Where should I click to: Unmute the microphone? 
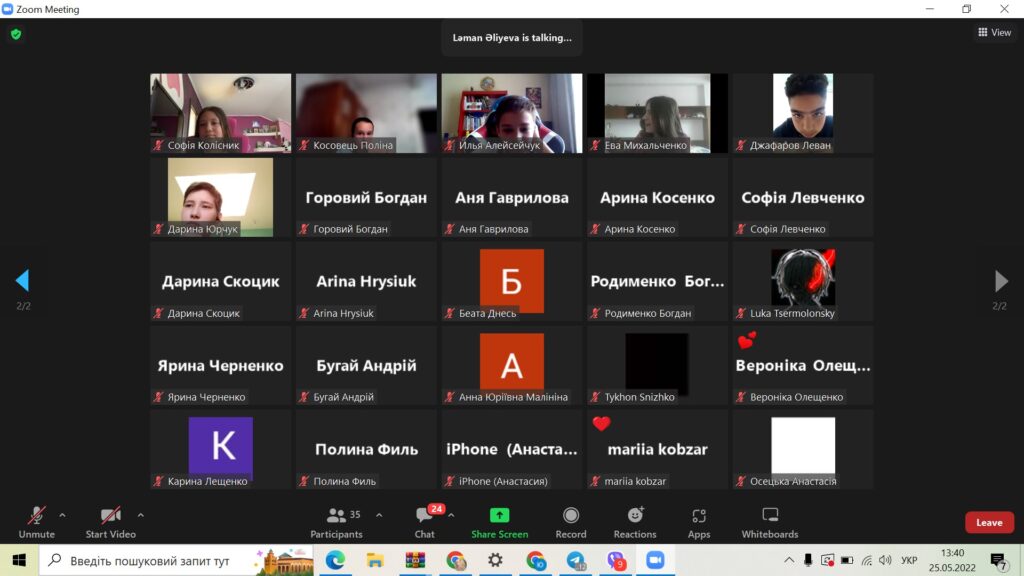37,521
